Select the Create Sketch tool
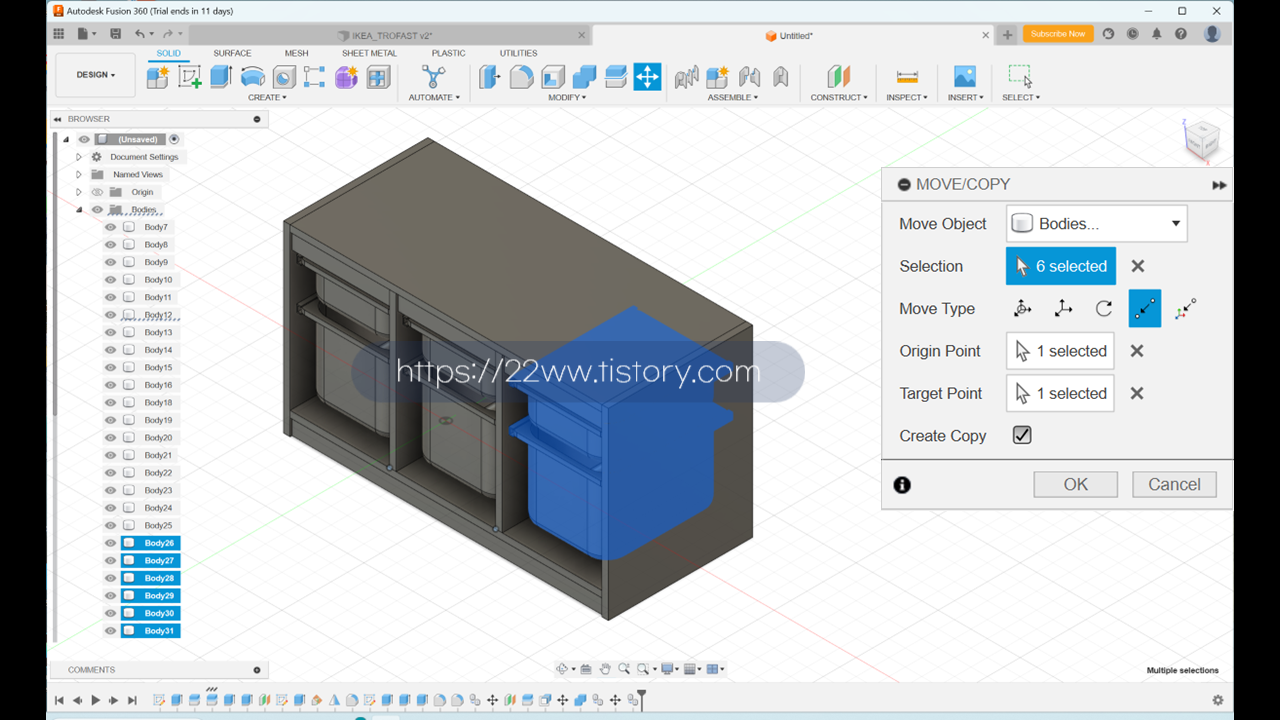Viewport: 1280px width, 720px height. (189, 77)
